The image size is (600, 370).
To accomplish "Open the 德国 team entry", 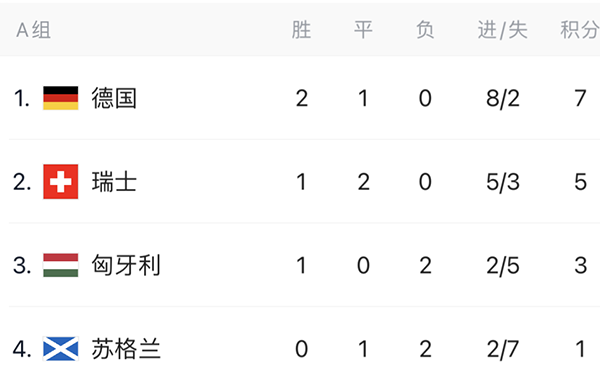I will (x=114, y=98).
